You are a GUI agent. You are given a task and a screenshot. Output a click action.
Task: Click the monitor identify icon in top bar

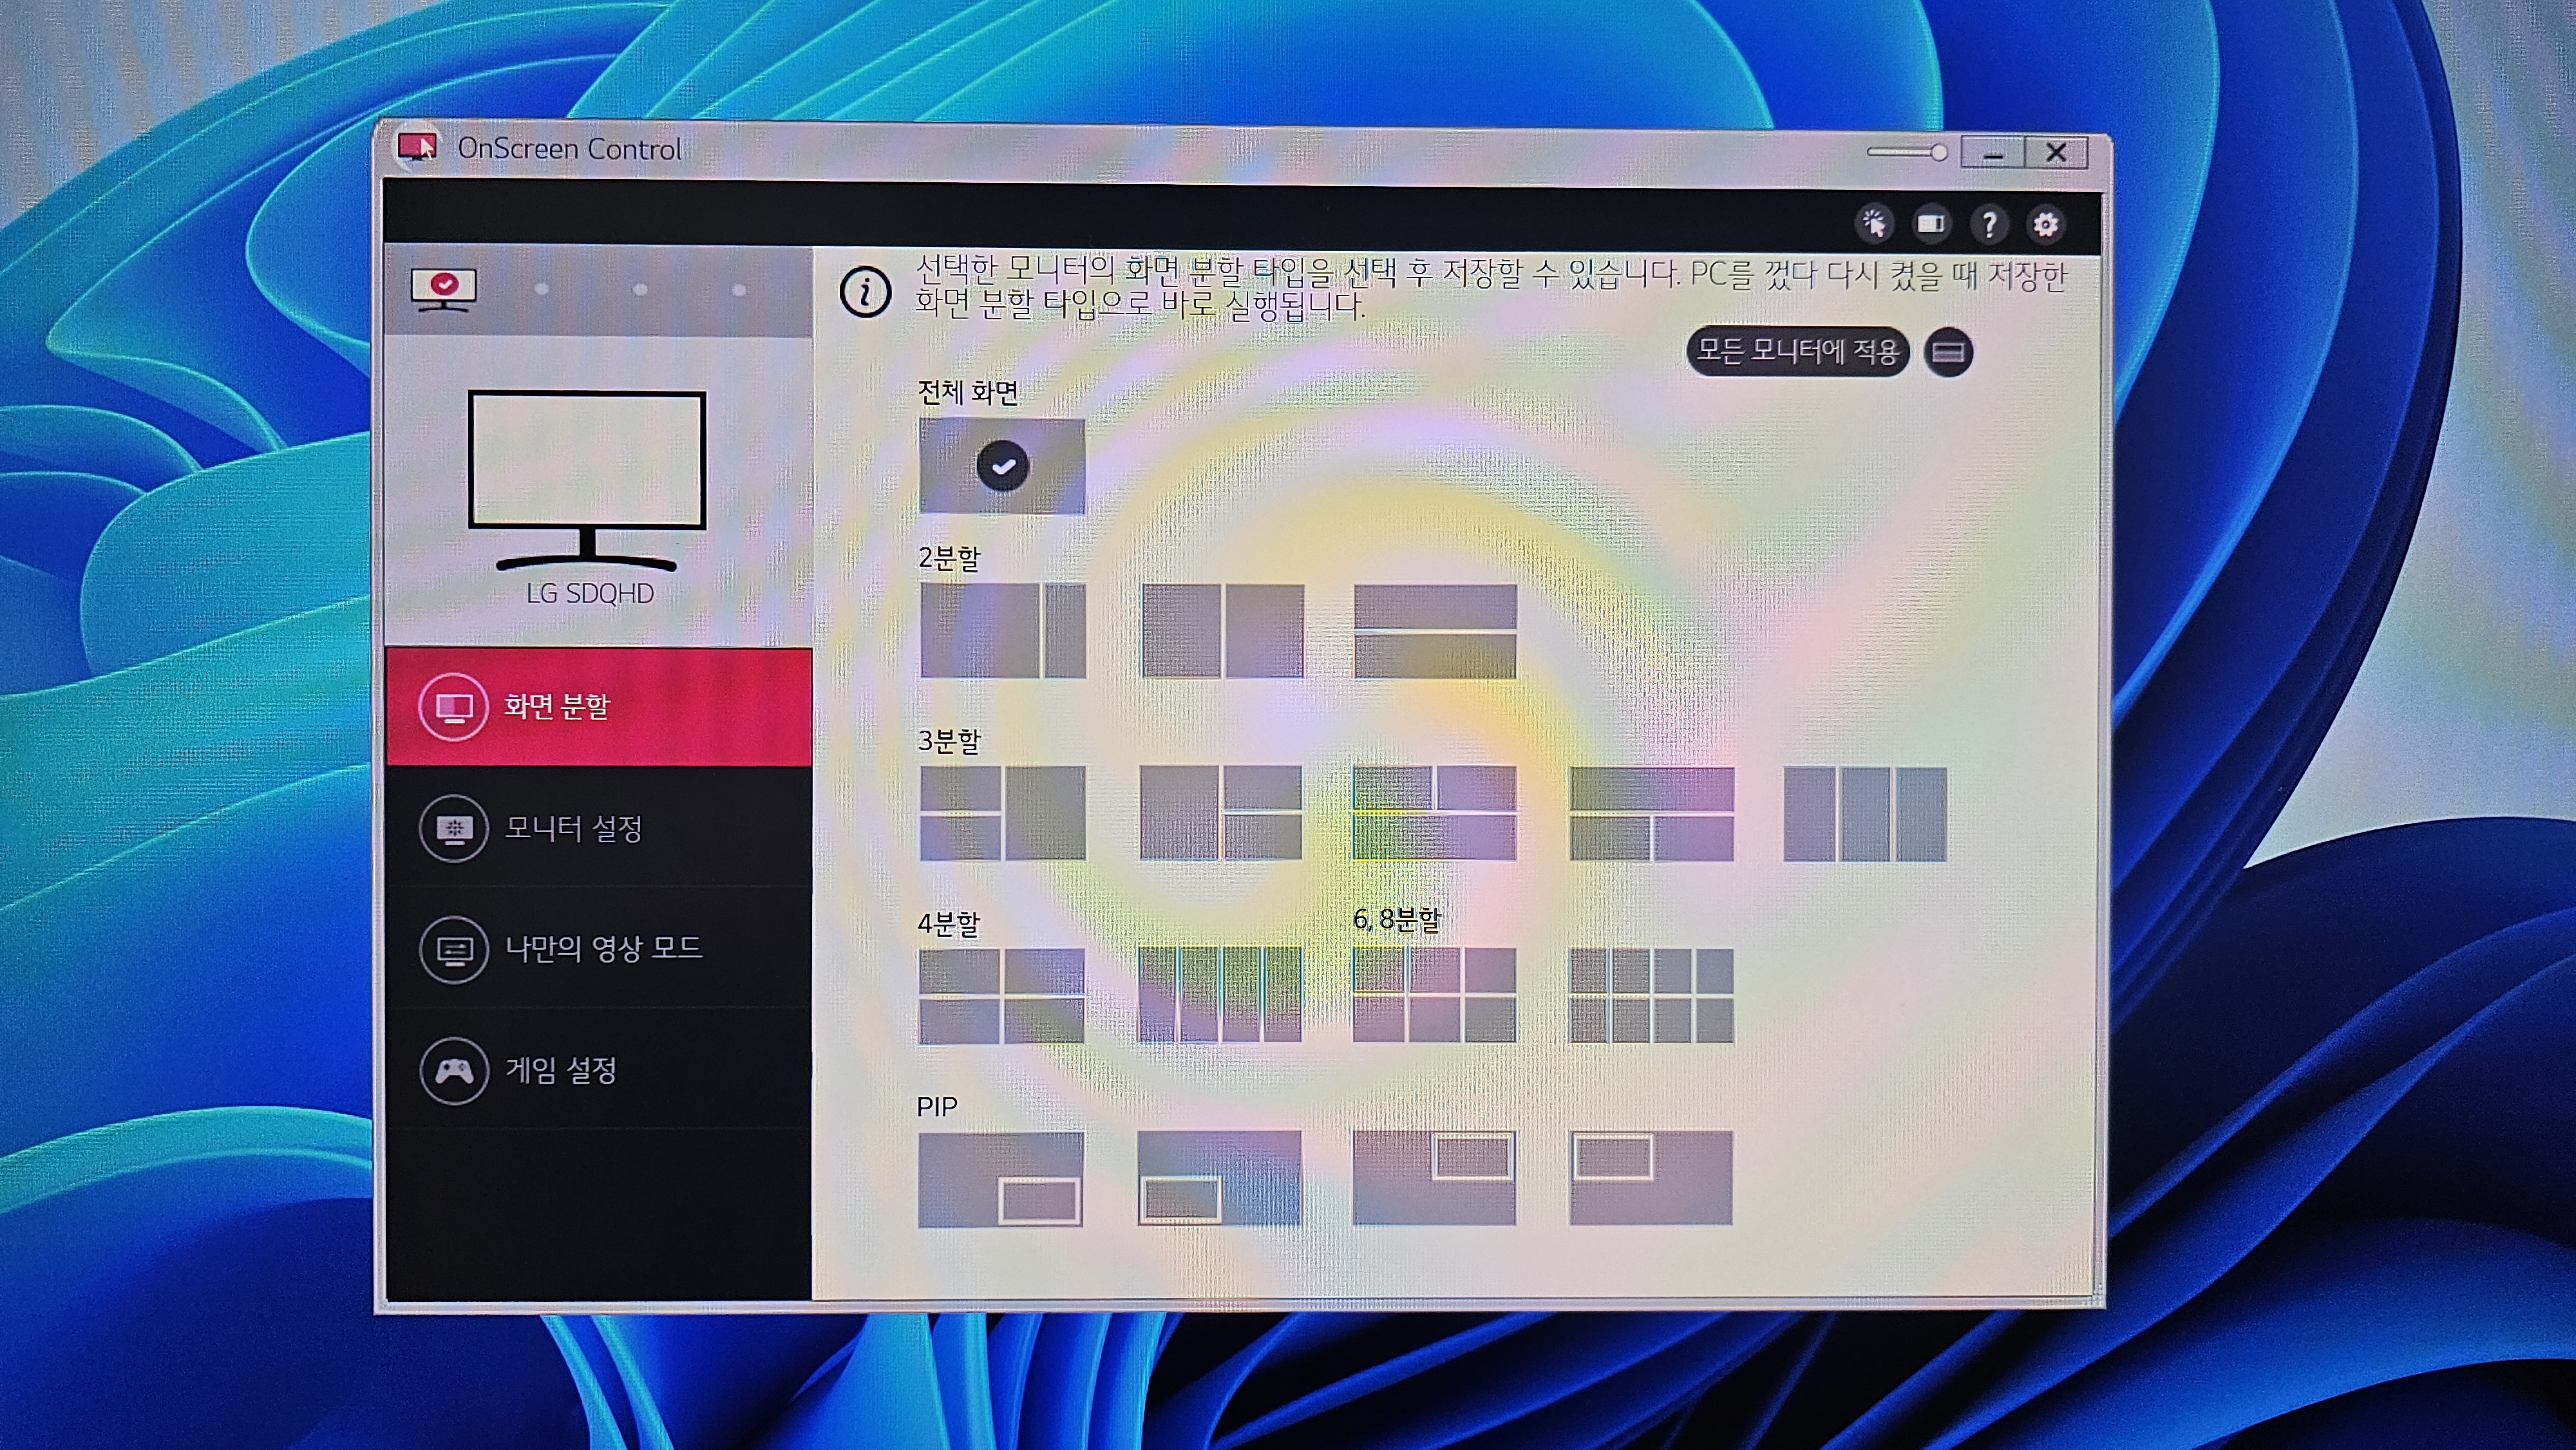1932,225
